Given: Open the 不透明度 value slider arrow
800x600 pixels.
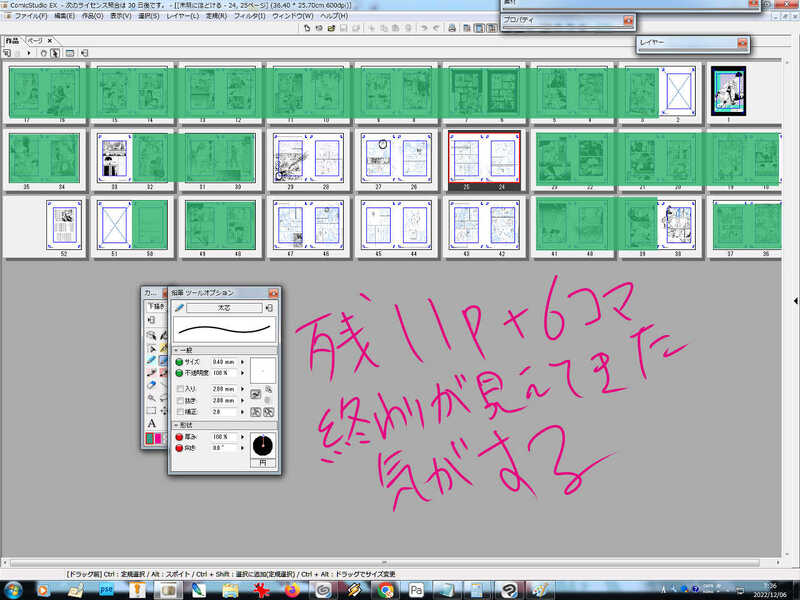Looking at the screenshot, I should (242, 373).
